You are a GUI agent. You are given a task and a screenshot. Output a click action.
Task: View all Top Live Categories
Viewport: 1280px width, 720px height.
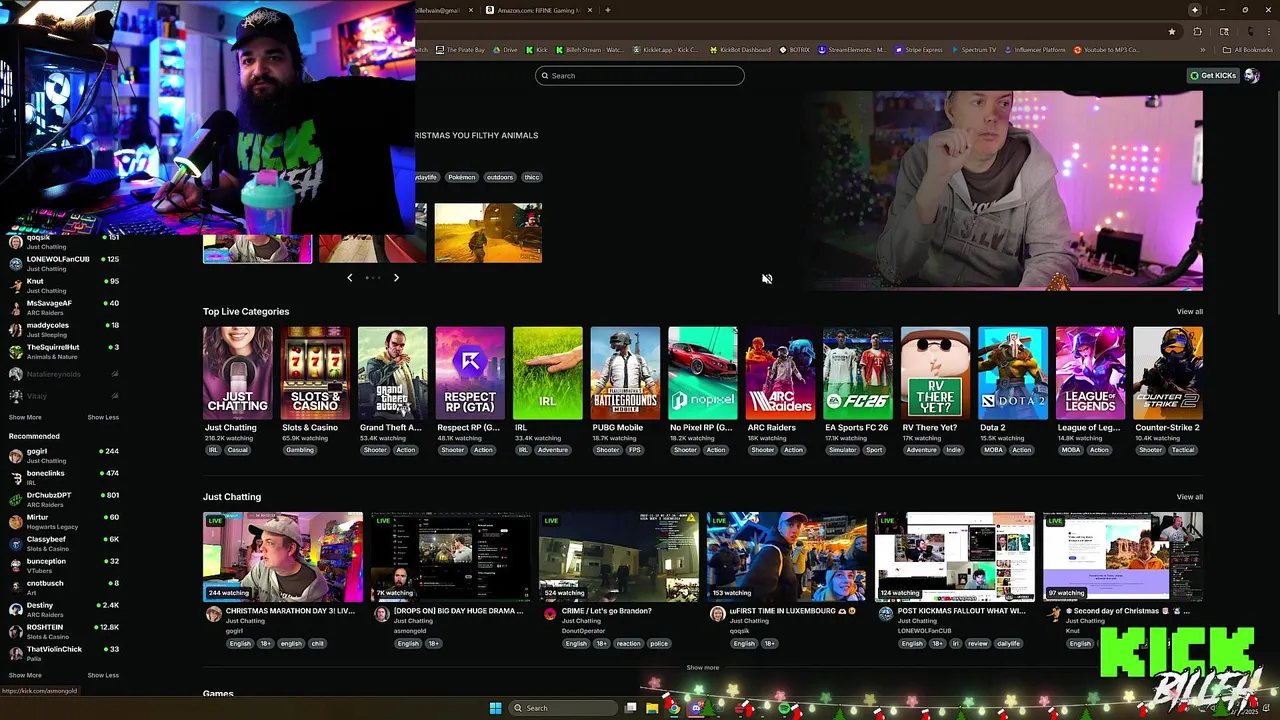point(1189,312)
